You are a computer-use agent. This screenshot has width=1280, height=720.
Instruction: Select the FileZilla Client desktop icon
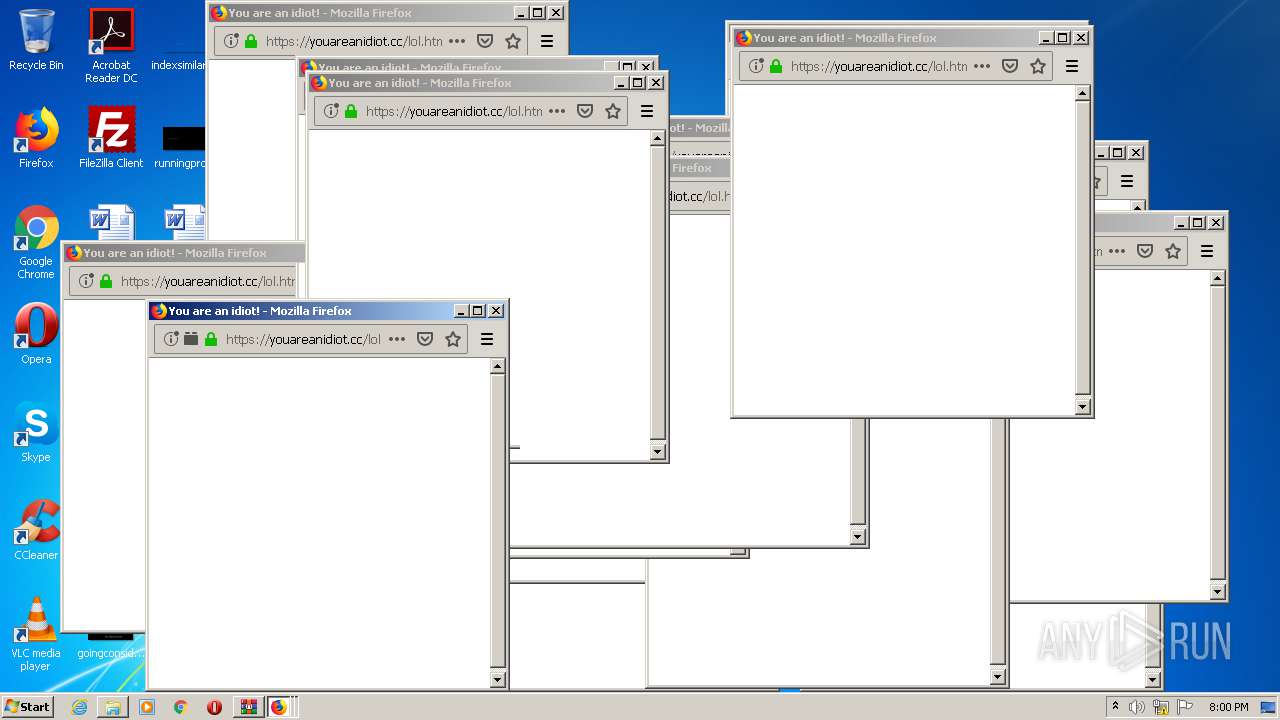click(x=111, y=138)
